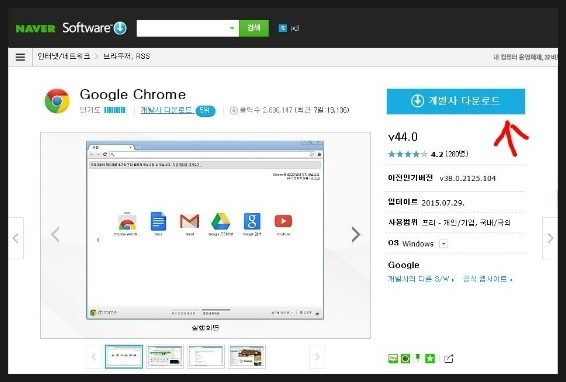Click the 4.2 rating score
The image size is (566, 382).
437,155
